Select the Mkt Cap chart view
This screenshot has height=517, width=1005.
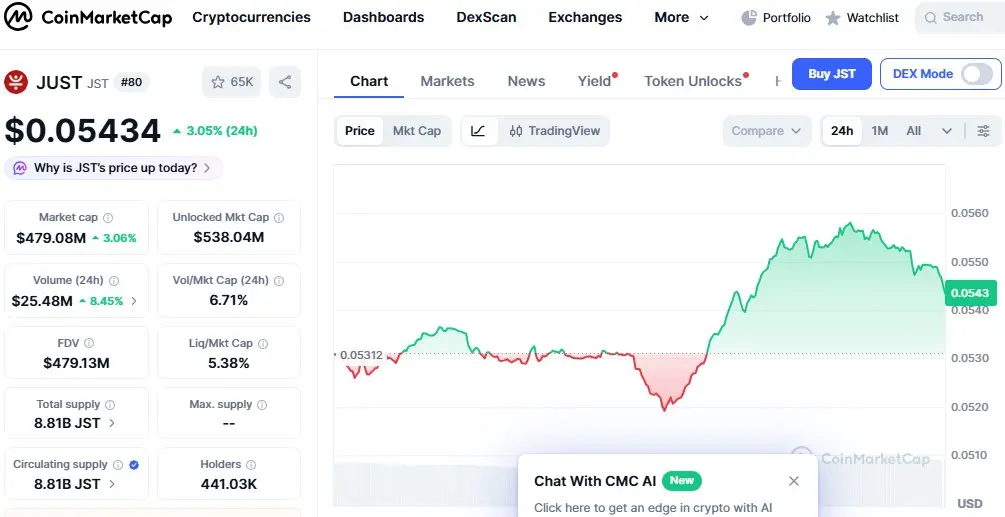(416, 131)
